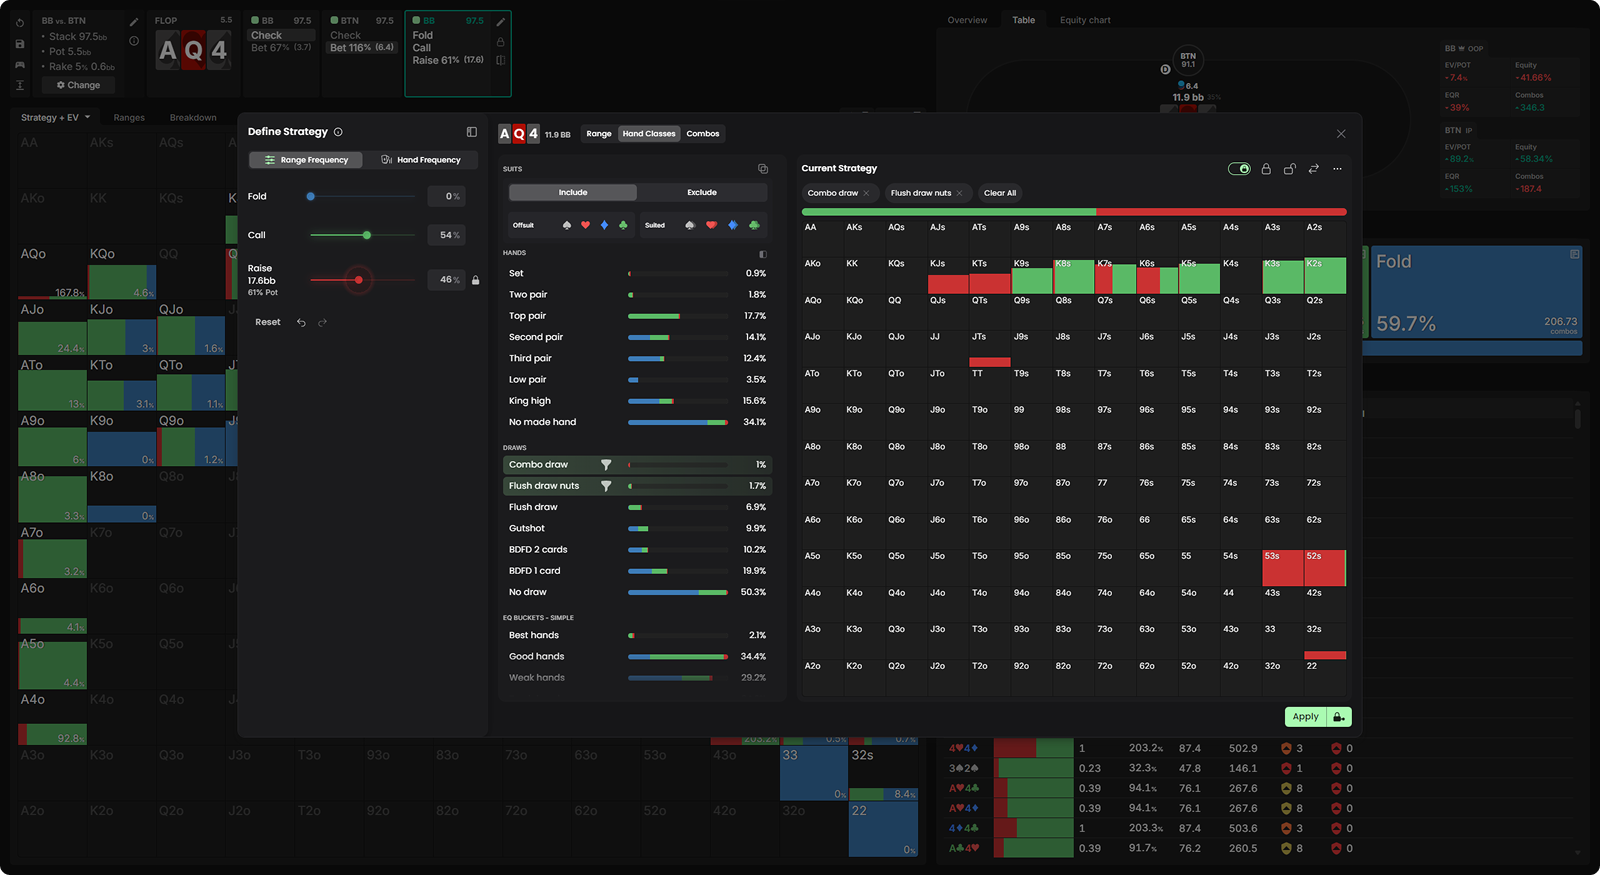Click the undo arrow next to Reset

(301, 323)
